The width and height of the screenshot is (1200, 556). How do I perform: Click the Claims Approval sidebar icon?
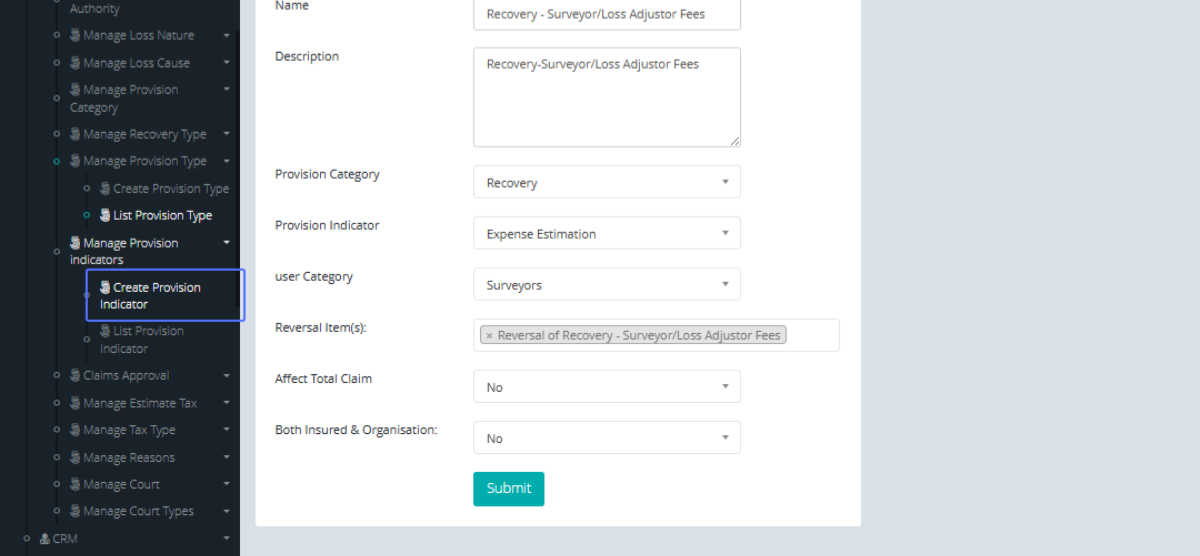coord(75,376)
